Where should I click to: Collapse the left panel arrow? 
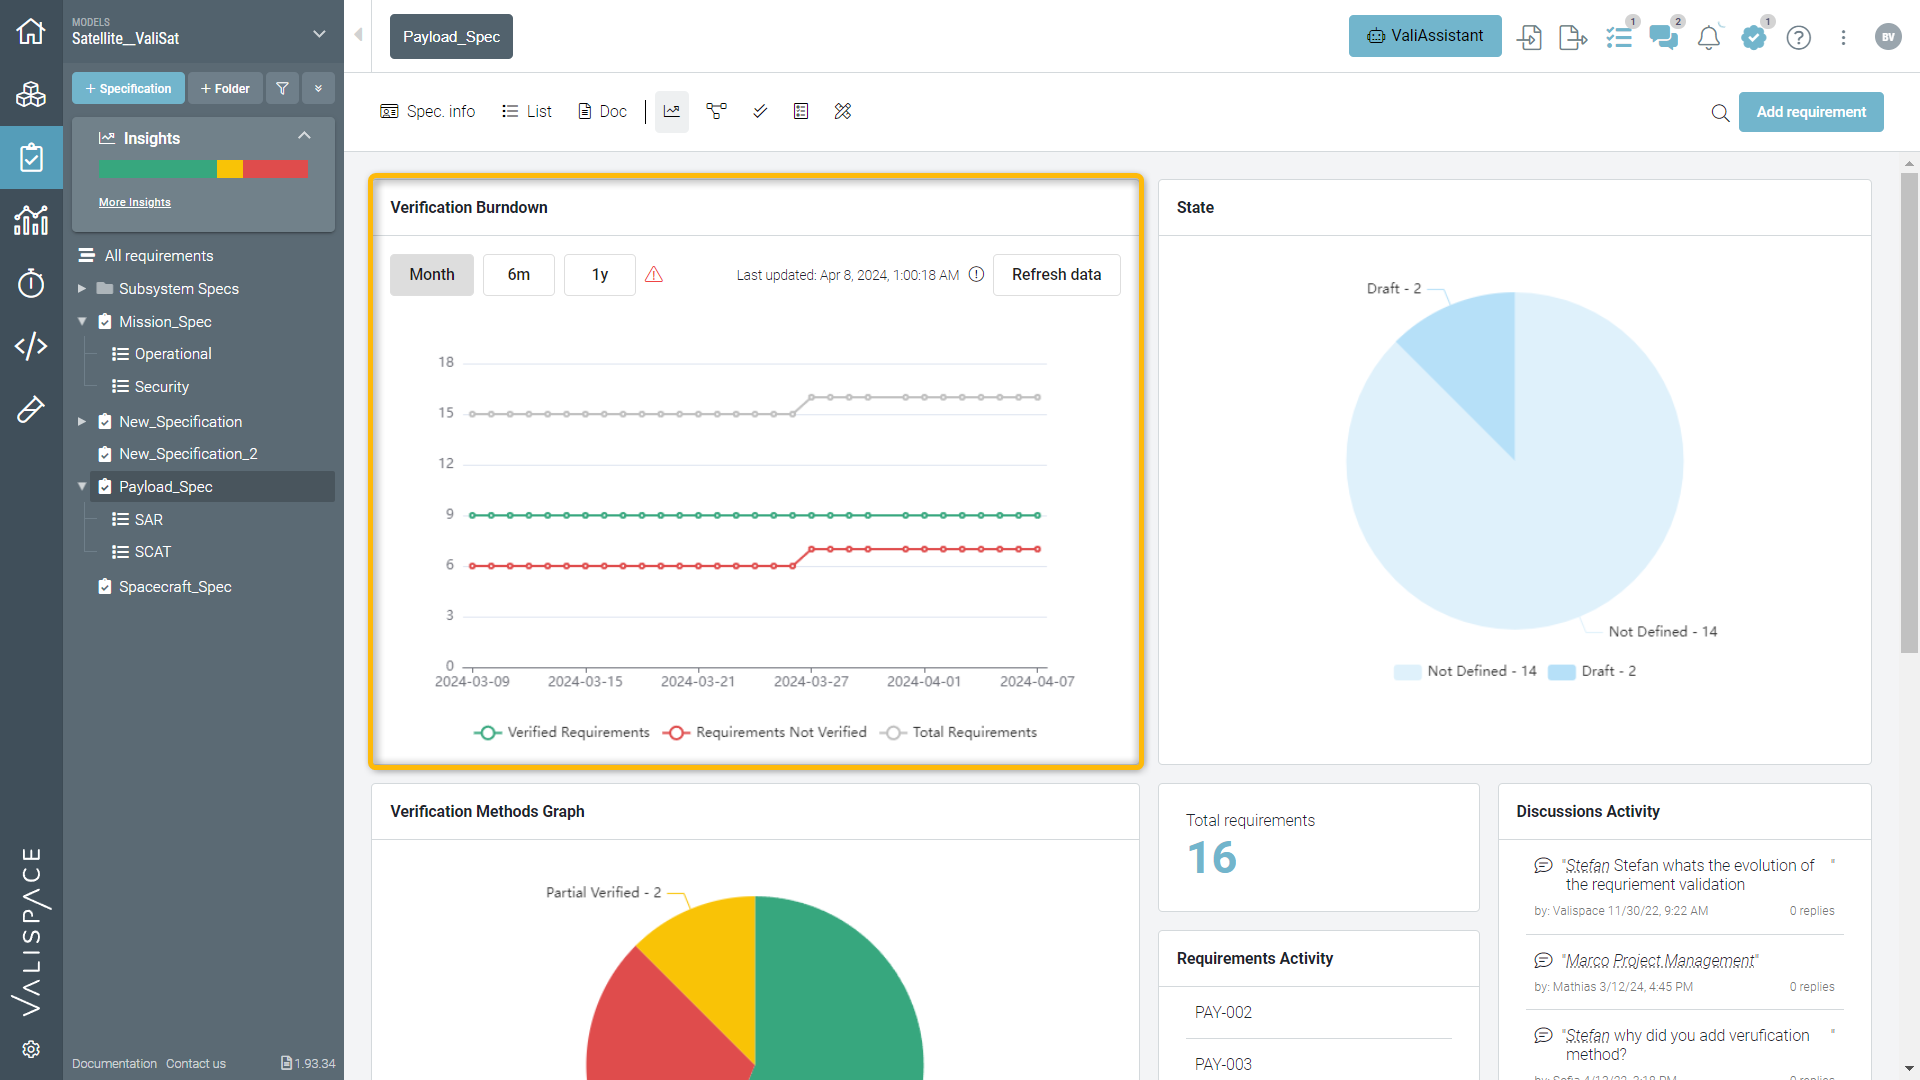(358, 35)
